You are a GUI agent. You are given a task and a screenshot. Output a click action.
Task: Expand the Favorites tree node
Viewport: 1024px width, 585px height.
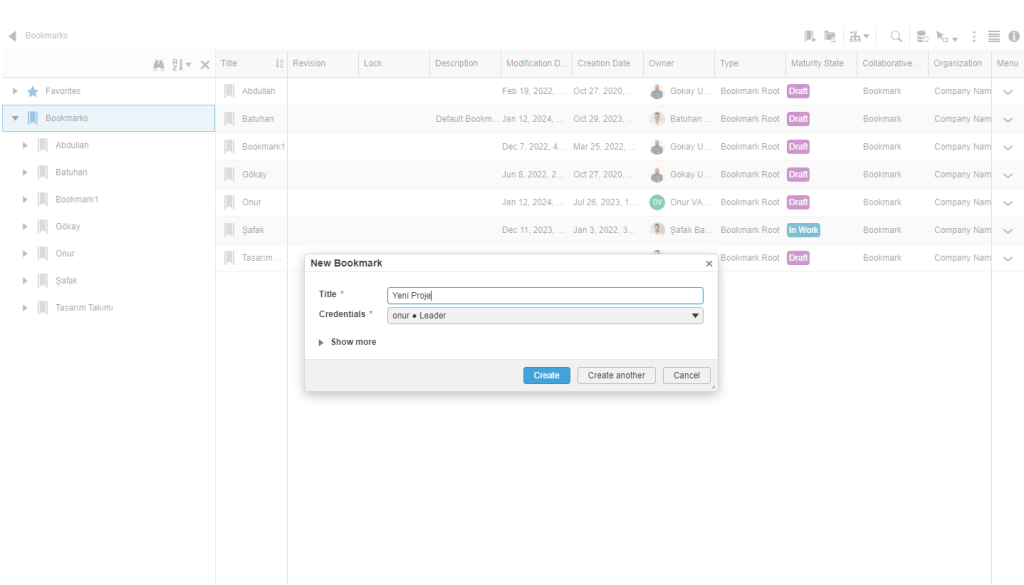coord(15,91)
